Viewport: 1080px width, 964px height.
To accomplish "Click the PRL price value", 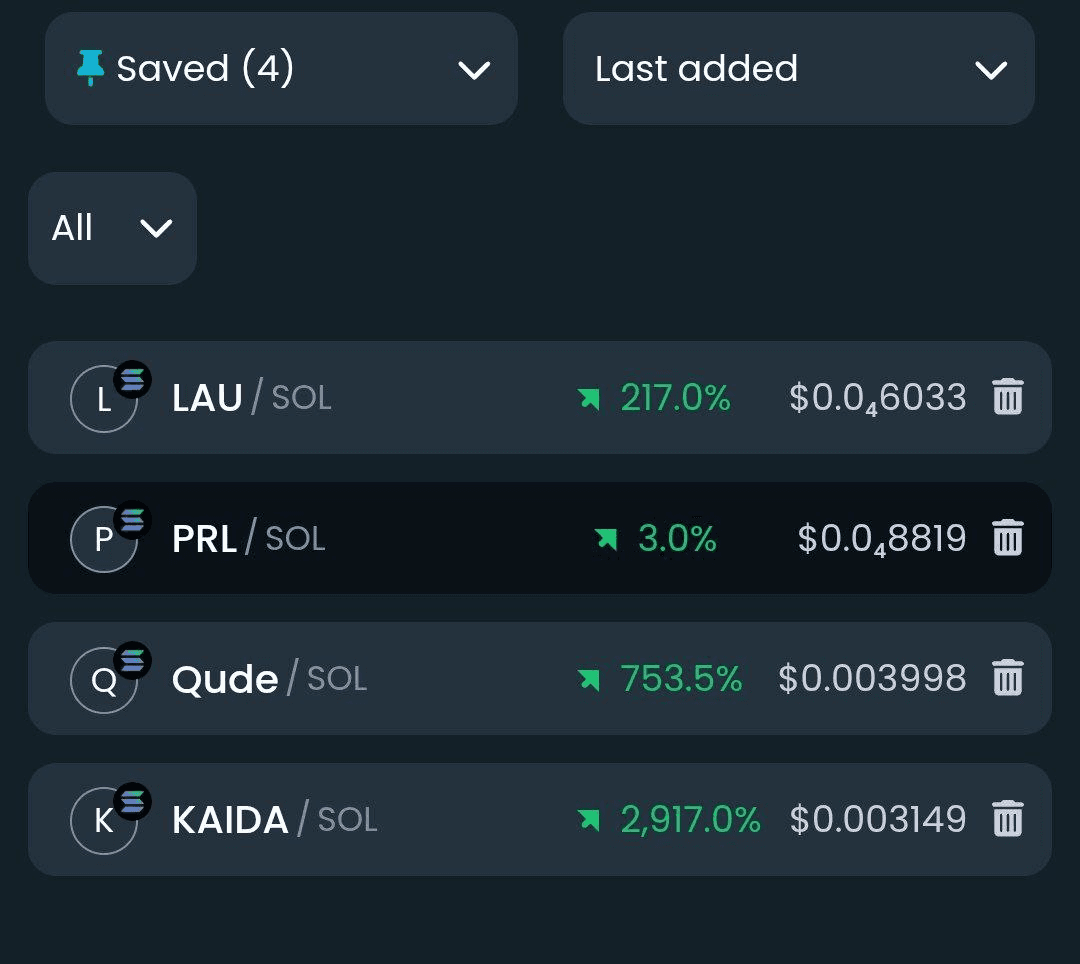I will (x=881, y=539).
